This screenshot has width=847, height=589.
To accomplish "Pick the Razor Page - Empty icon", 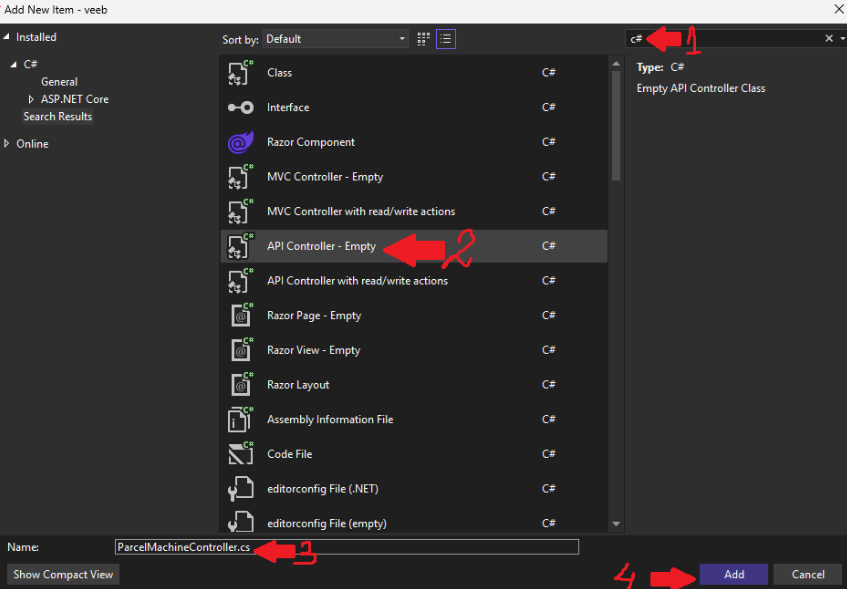I will click(x=240, y=316).
